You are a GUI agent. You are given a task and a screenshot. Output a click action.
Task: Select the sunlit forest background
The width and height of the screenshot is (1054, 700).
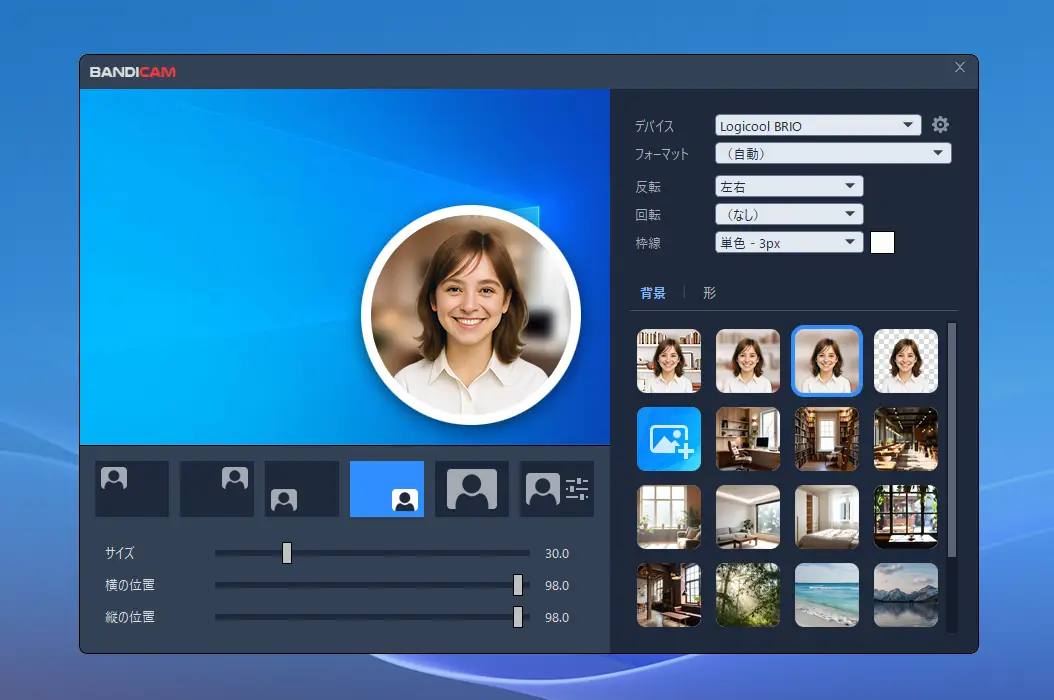point(748,595)
